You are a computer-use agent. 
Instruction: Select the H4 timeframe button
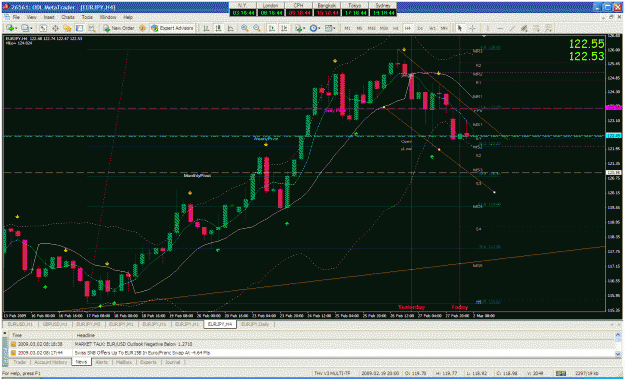(x=408, y=28)
